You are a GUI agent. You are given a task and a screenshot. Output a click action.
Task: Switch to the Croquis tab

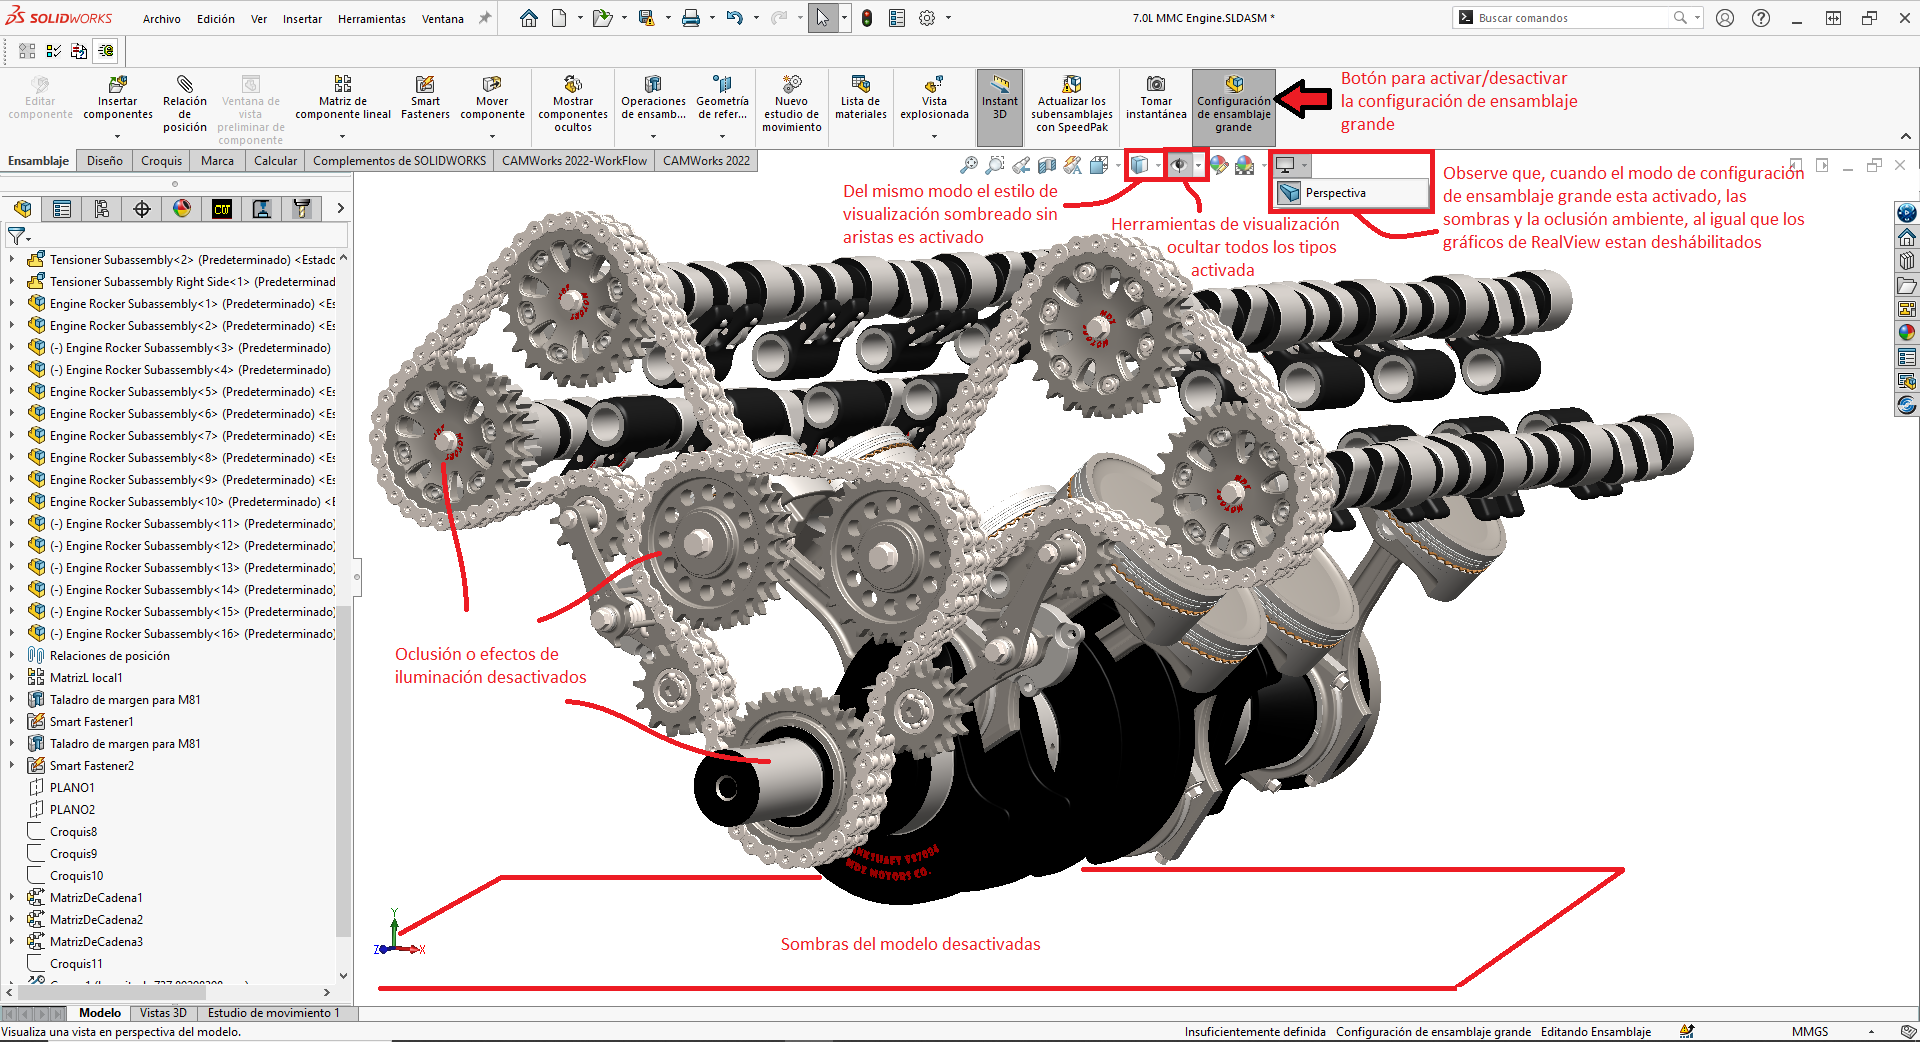coord(161,161)
